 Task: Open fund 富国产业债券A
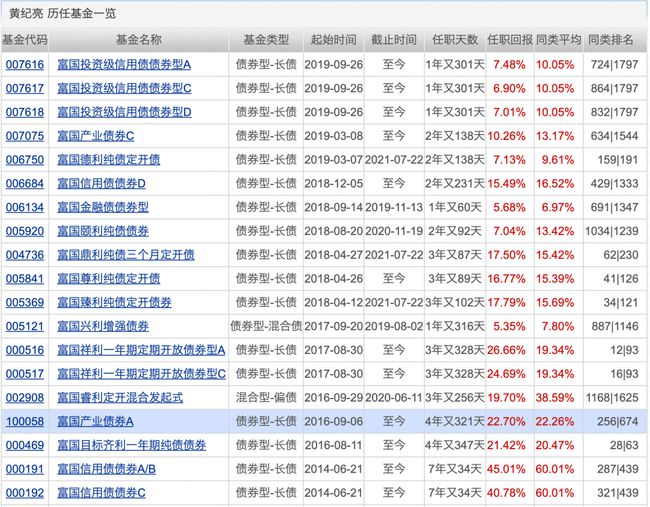pos(95,422)
